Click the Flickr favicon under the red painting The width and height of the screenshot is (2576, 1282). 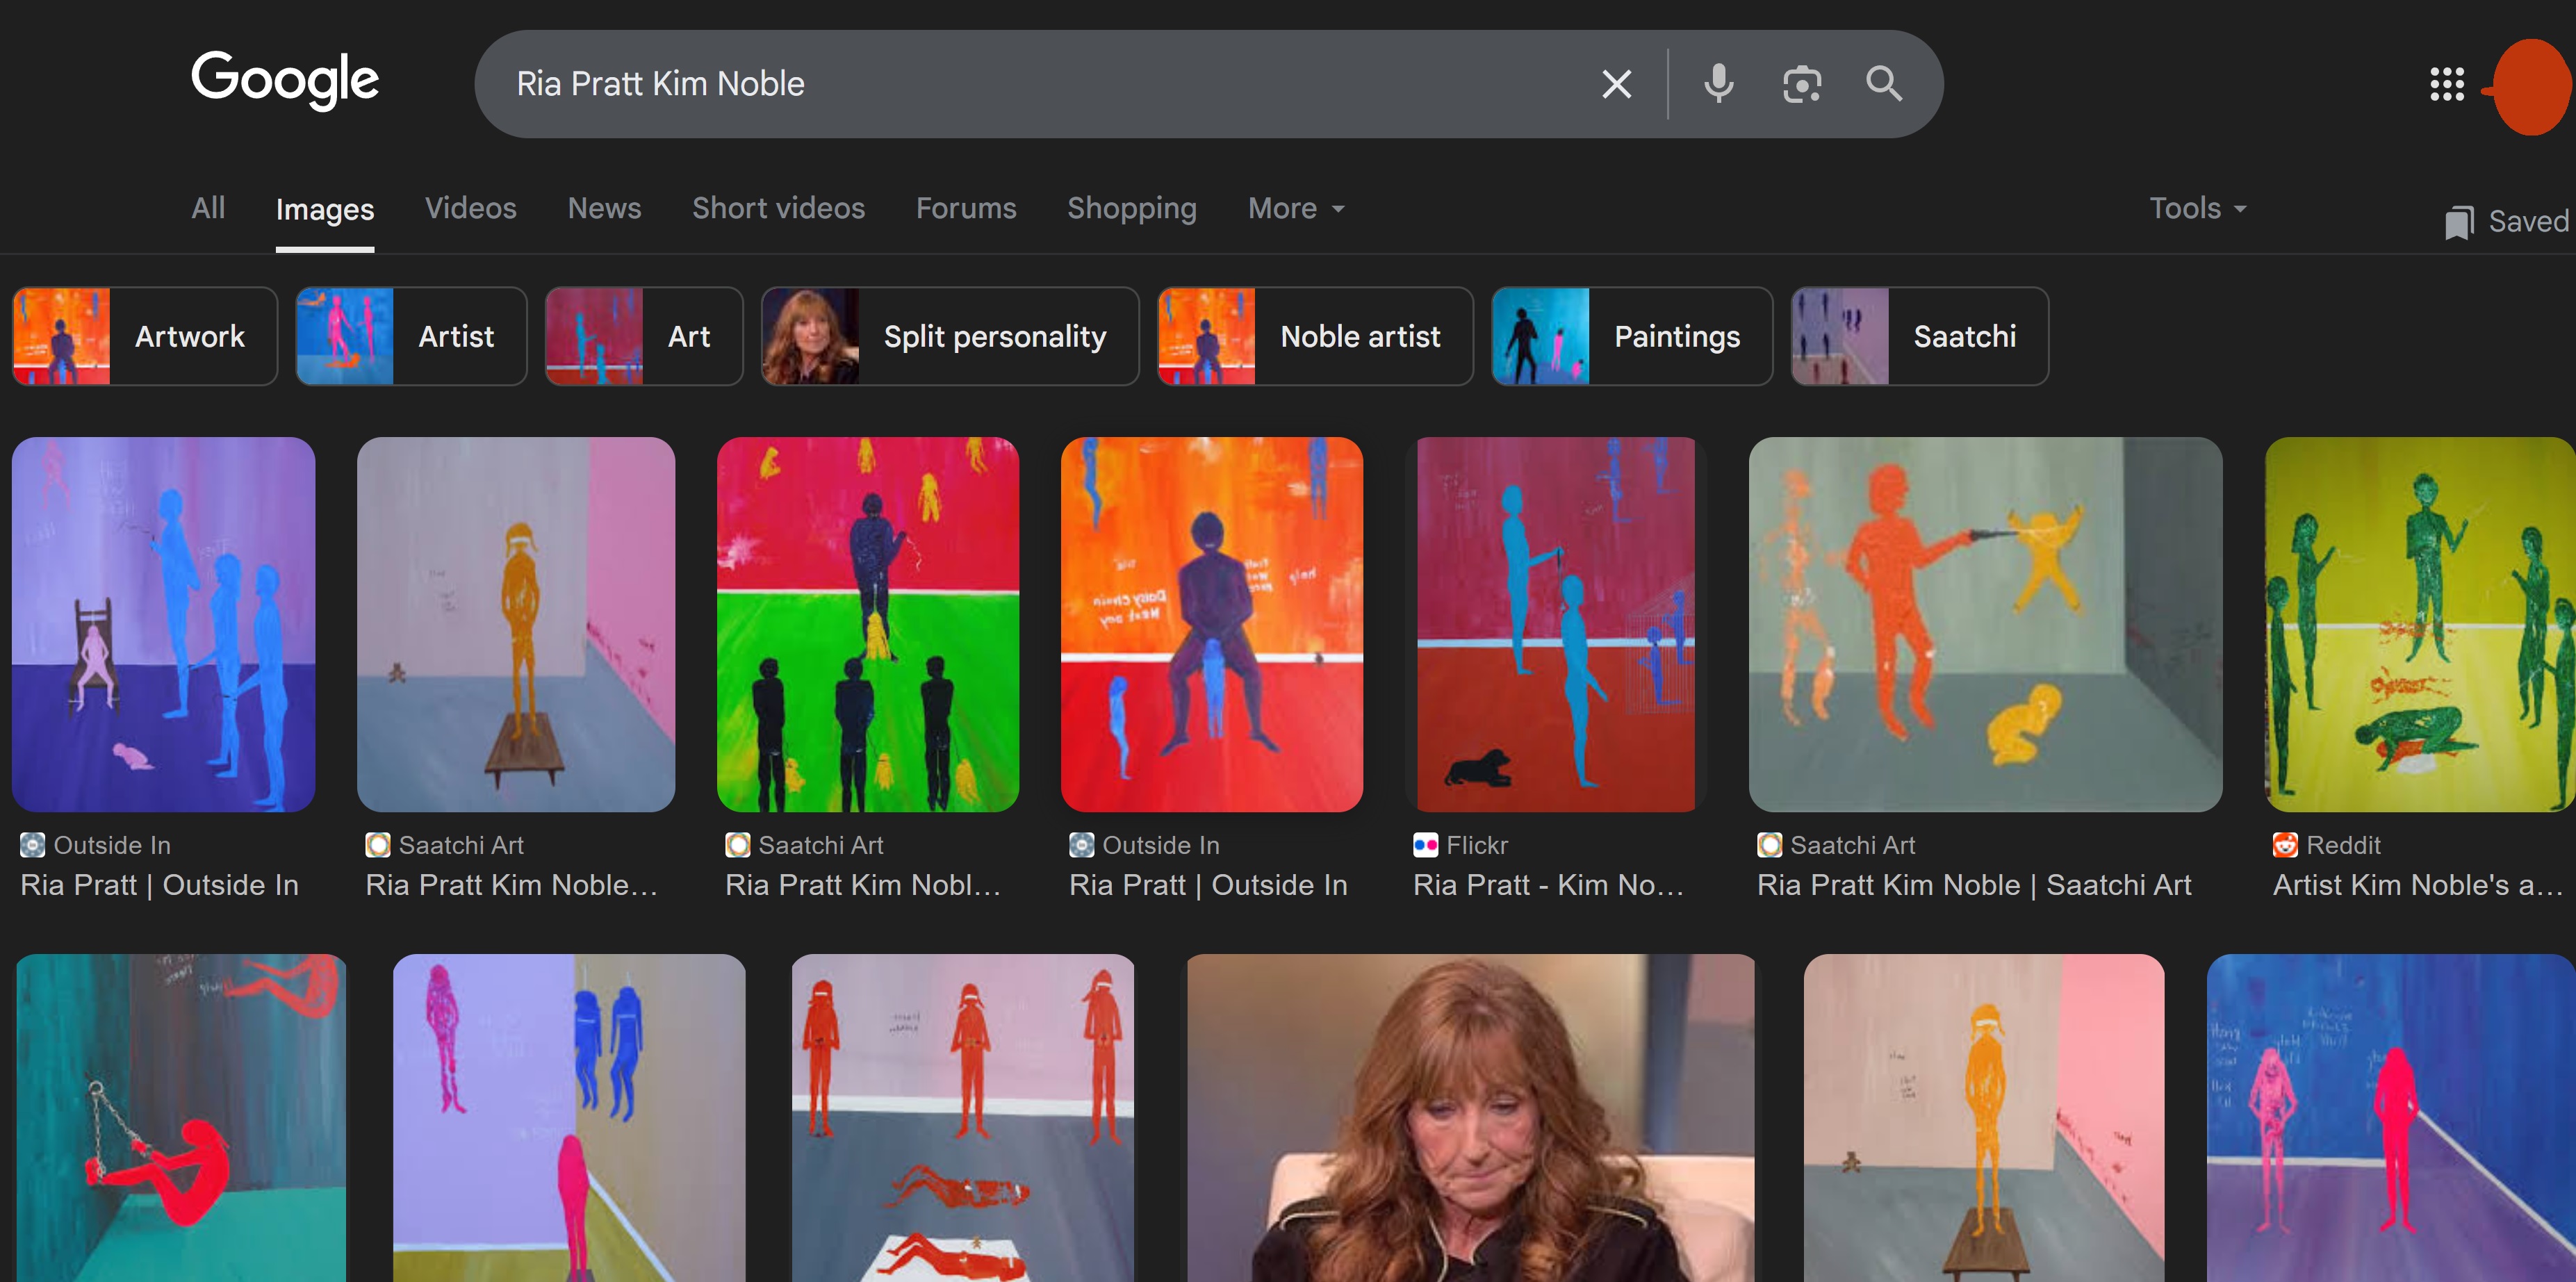[x=1425, y=845]
